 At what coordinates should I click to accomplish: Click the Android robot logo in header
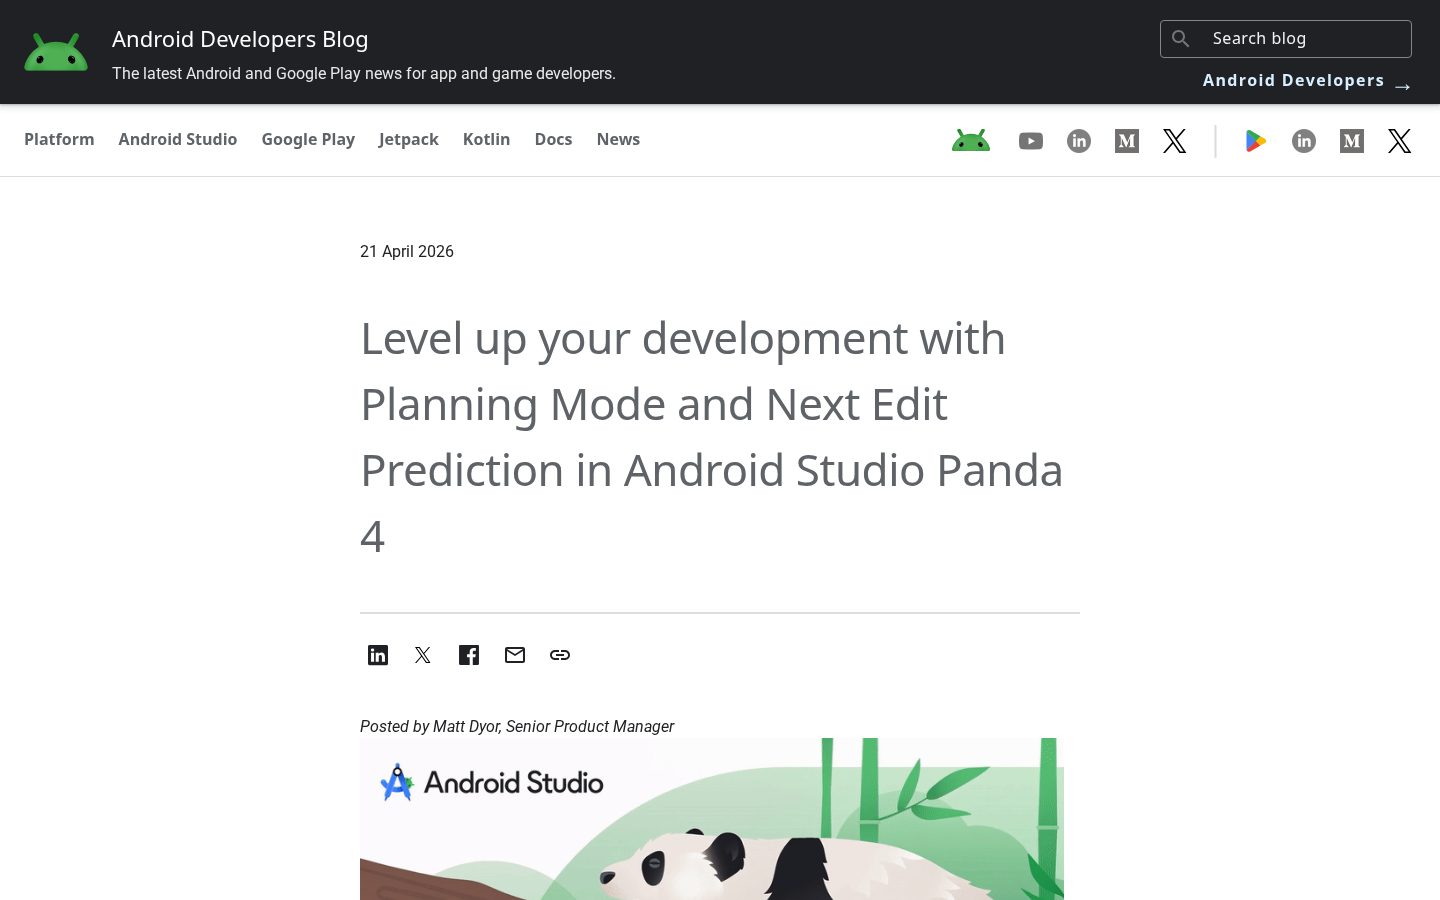point(56,52)
